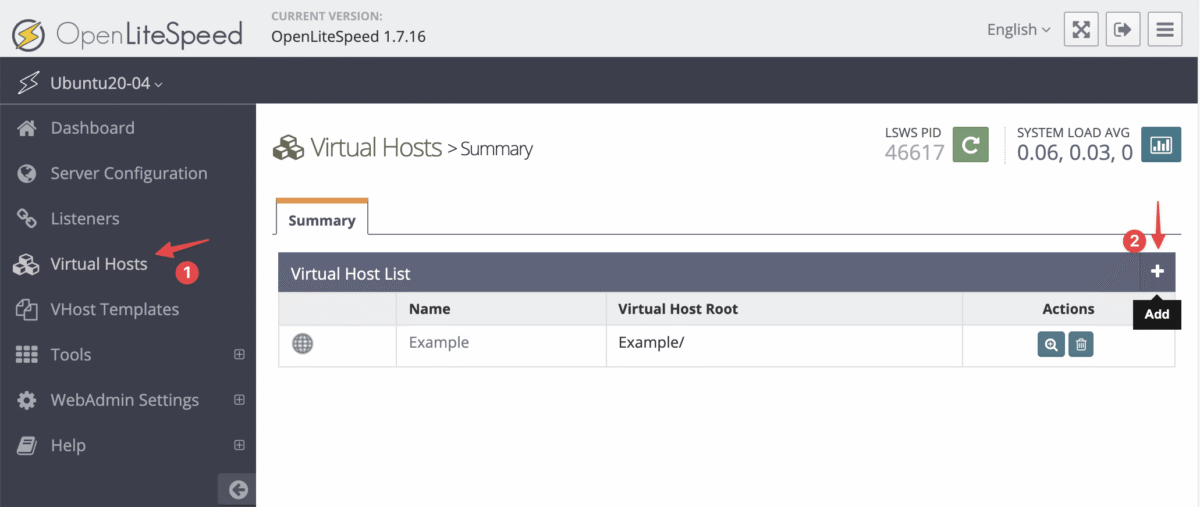Collapse the sidebar with arrow button
Screen dimensions: 1200x507
237,489
